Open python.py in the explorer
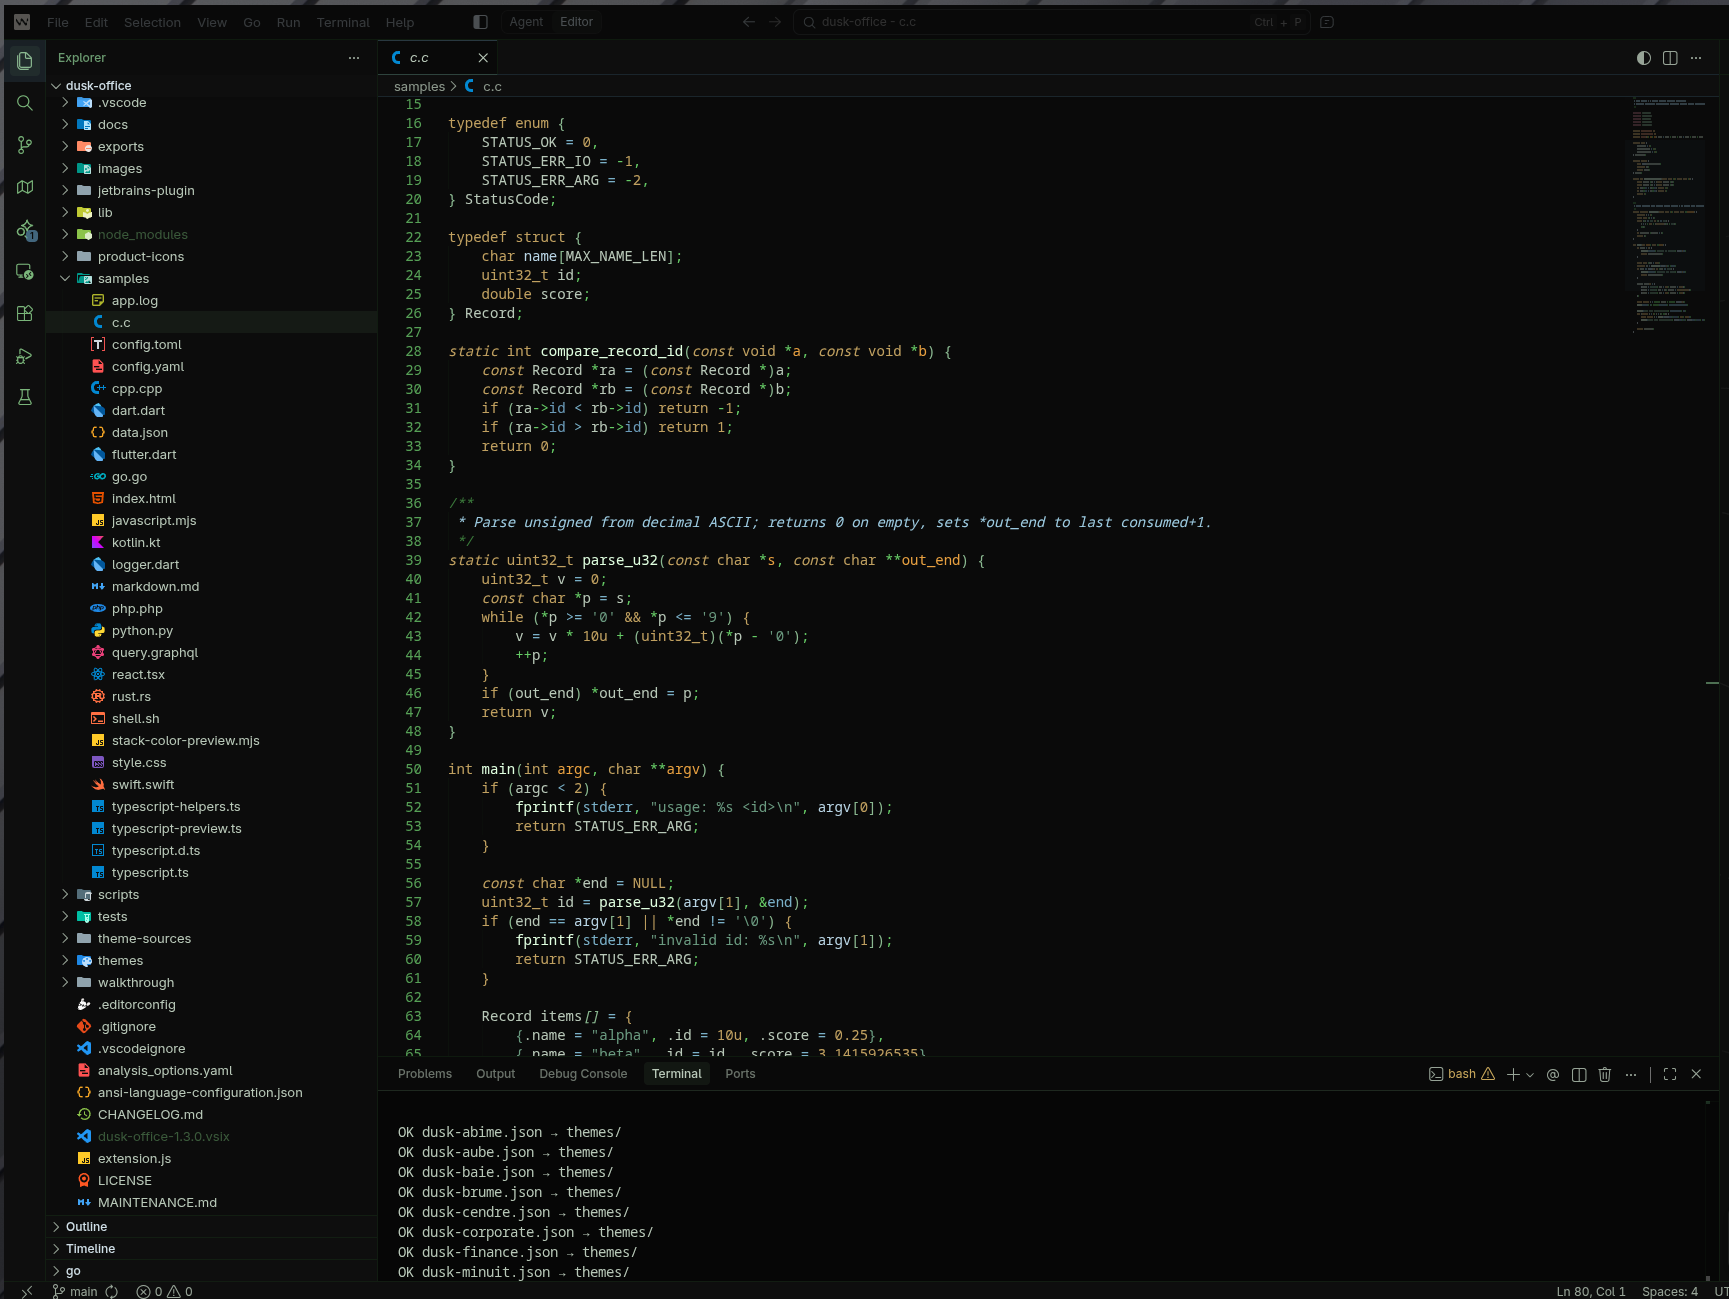Viewport: 1729px width, 1299px height. coord(212,631)
